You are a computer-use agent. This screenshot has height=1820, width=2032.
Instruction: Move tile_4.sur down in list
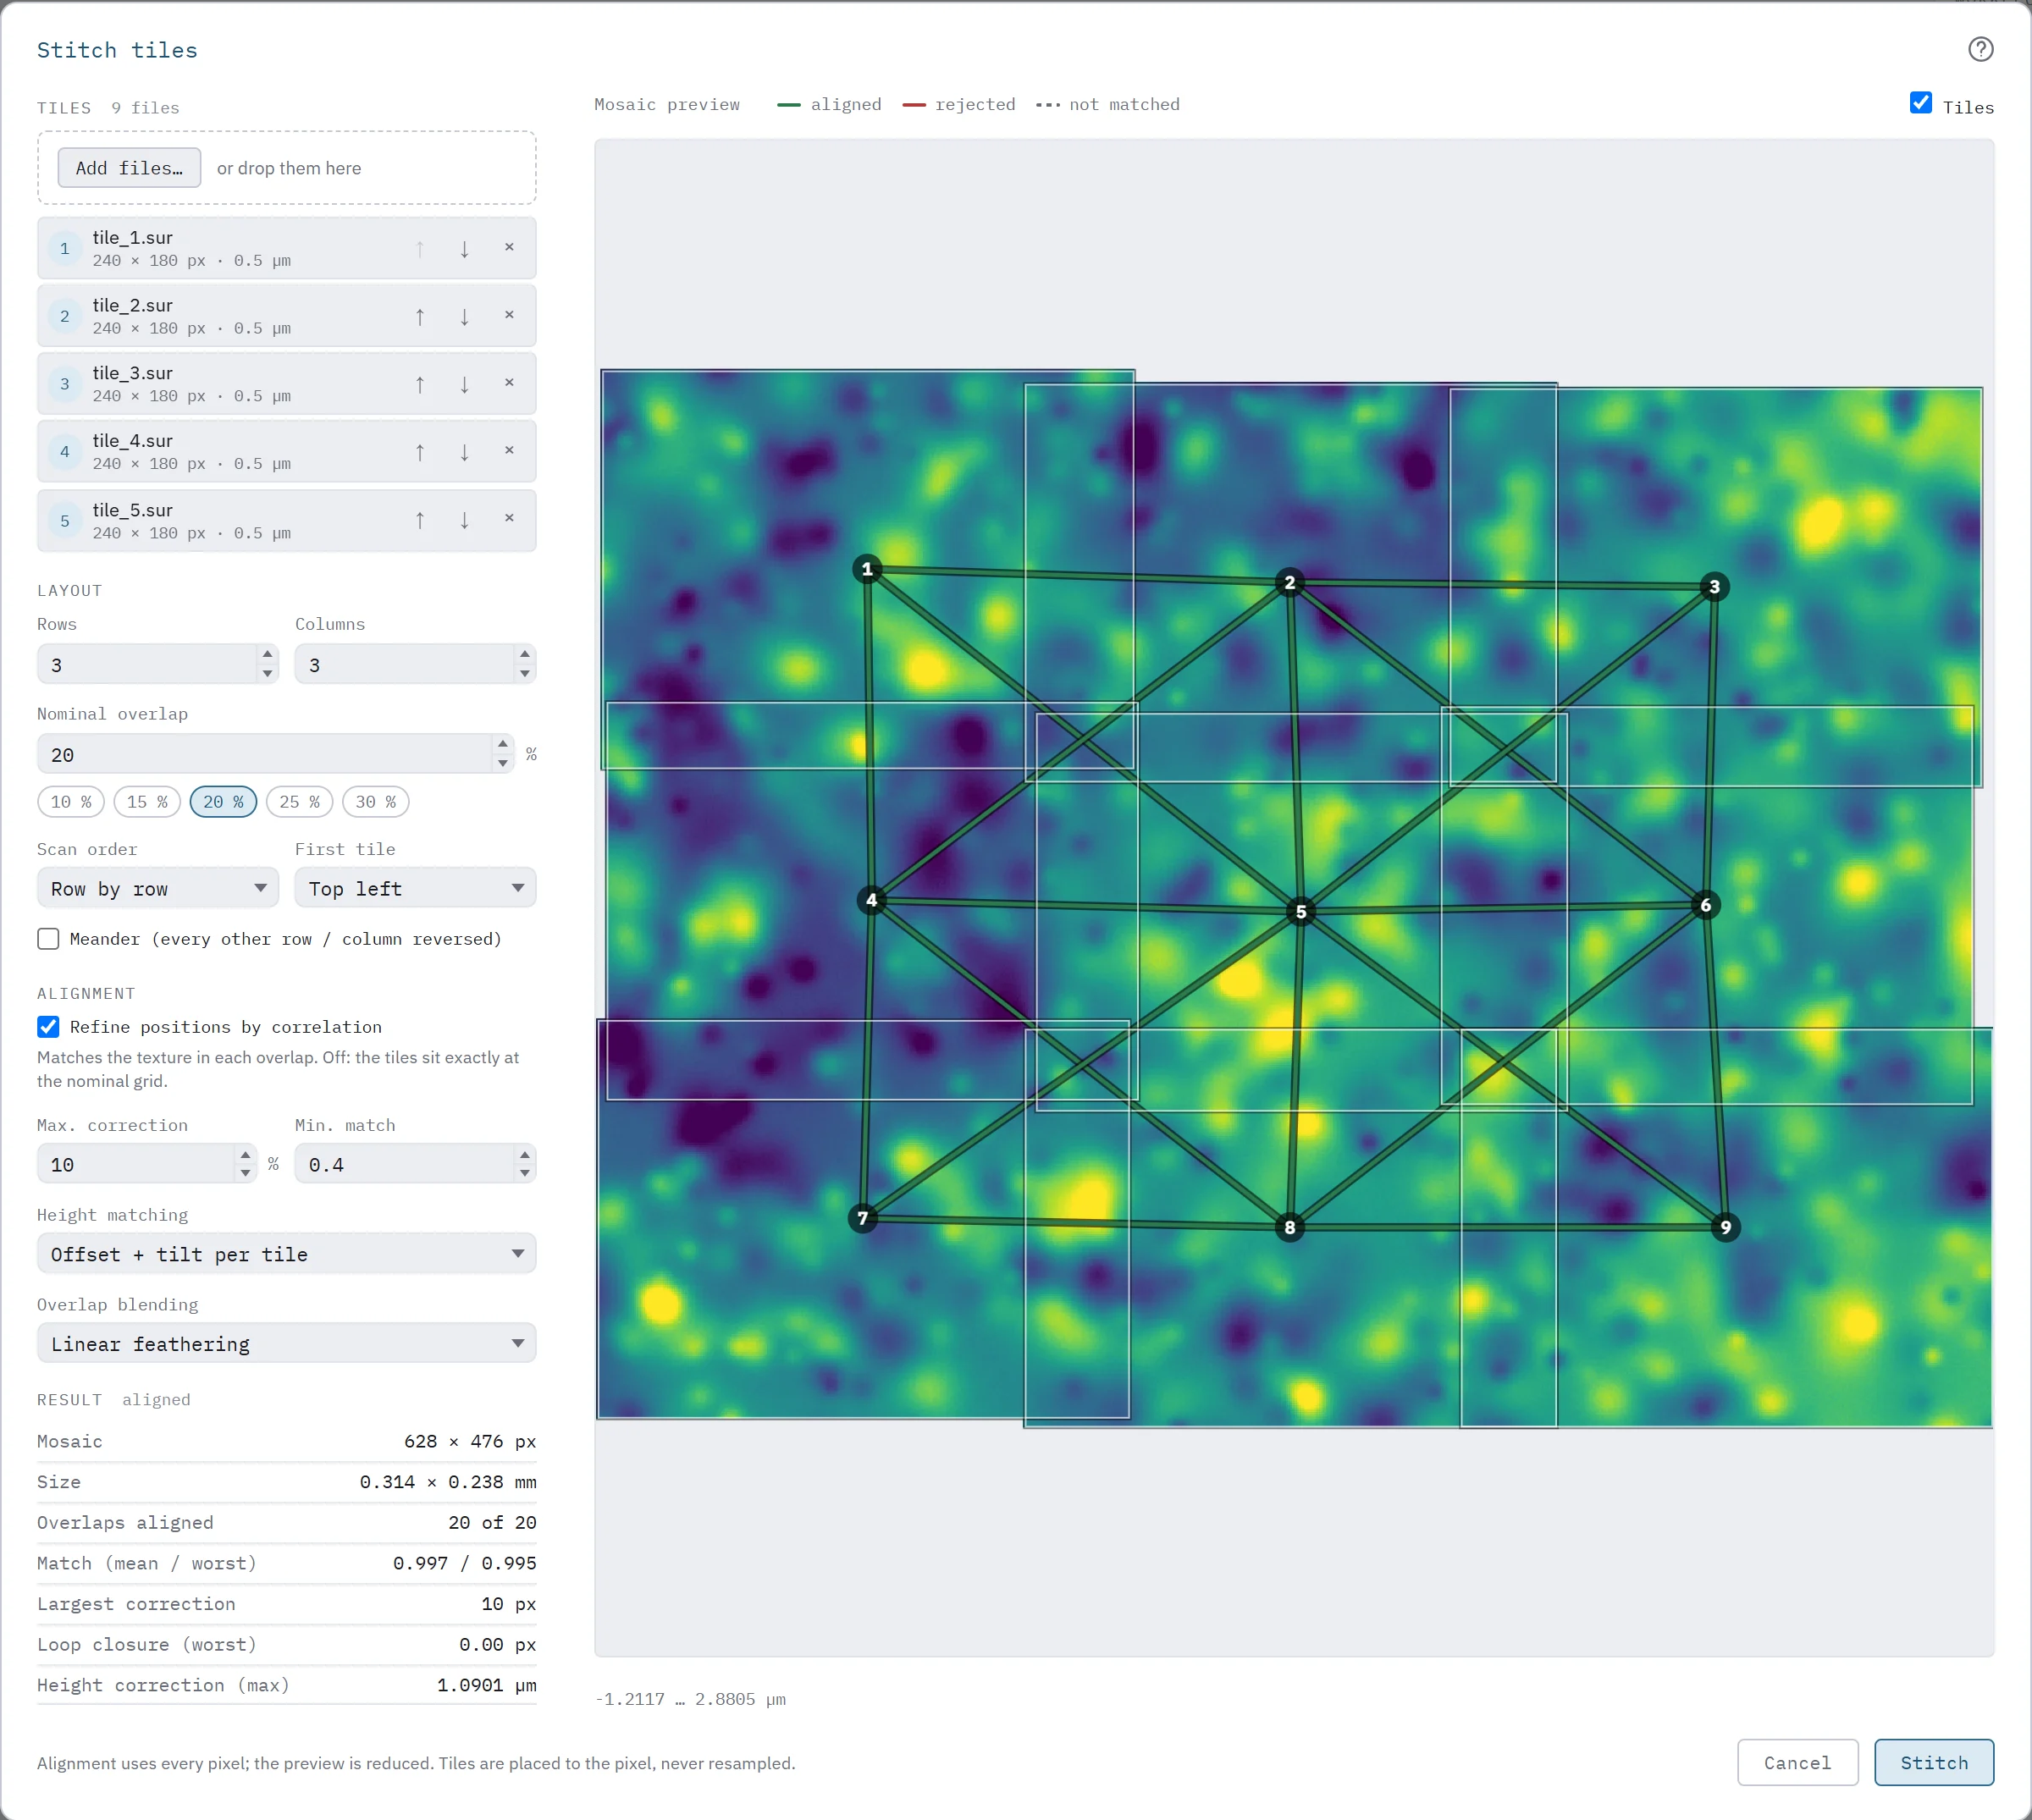464,452
